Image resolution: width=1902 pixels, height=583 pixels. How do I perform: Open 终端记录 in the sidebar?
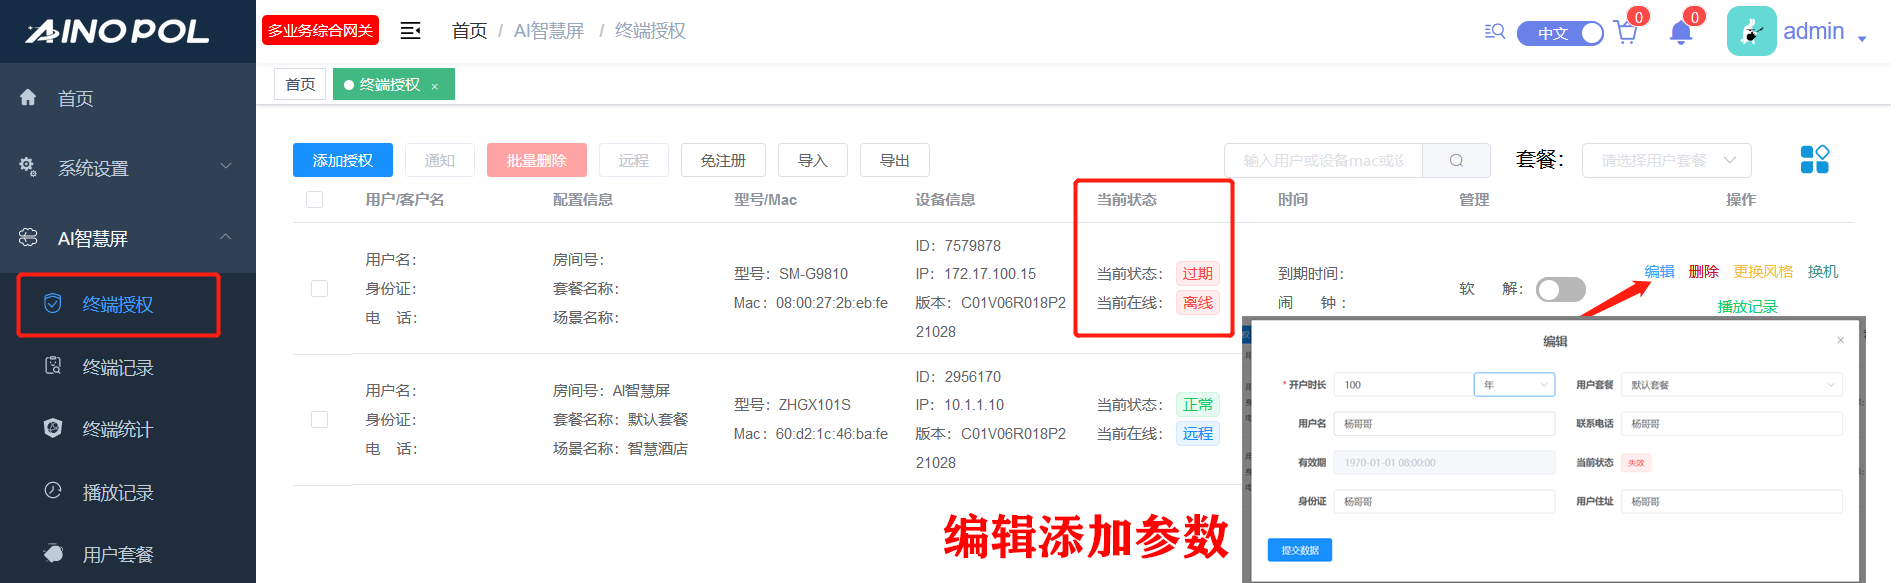pyautogui.click(x=117, y=367)
